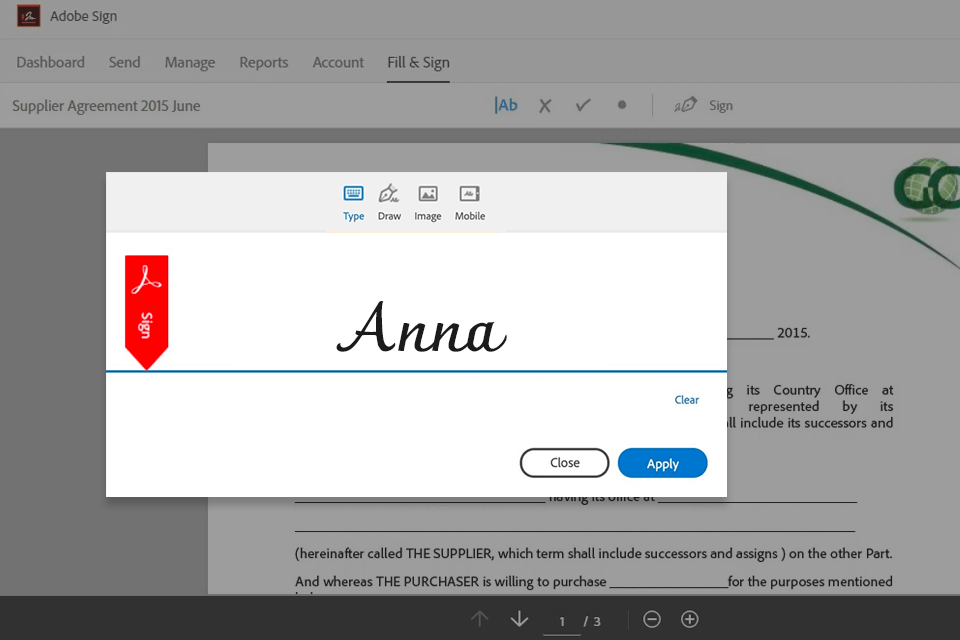Zoom out with the minus icon
This screenshot has height=640, width=960.
coord(652,619)
